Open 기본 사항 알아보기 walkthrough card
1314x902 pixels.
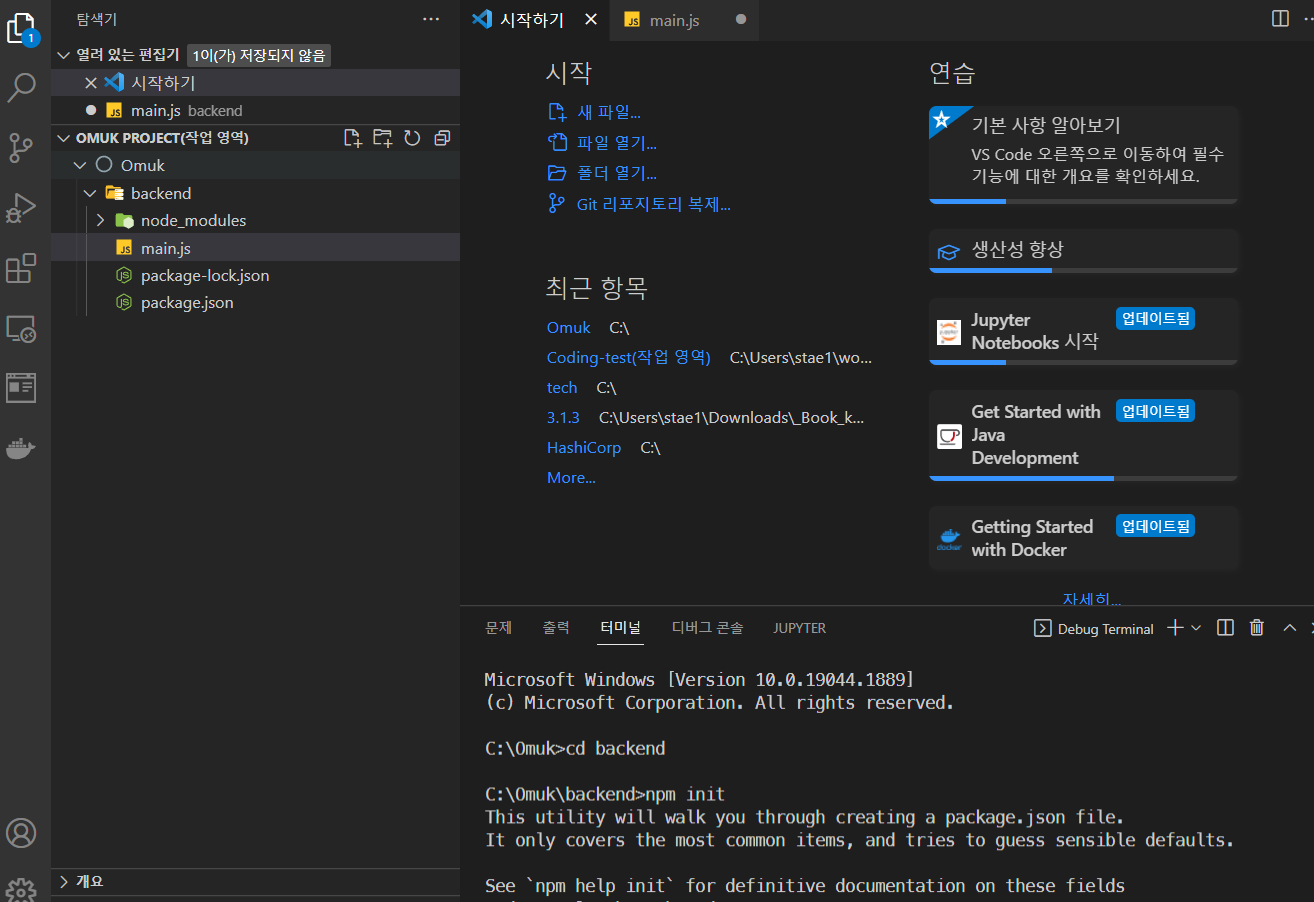(1084, 155)
